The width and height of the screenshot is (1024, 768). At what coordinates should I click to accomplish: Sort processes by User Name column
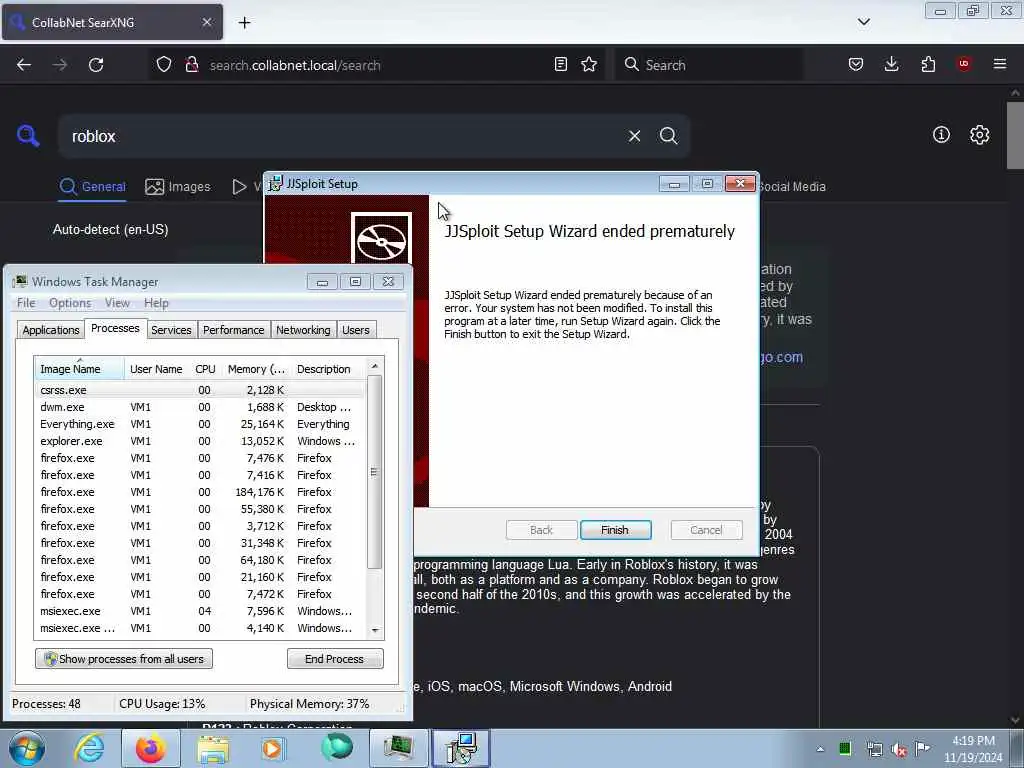pos(156,369)
